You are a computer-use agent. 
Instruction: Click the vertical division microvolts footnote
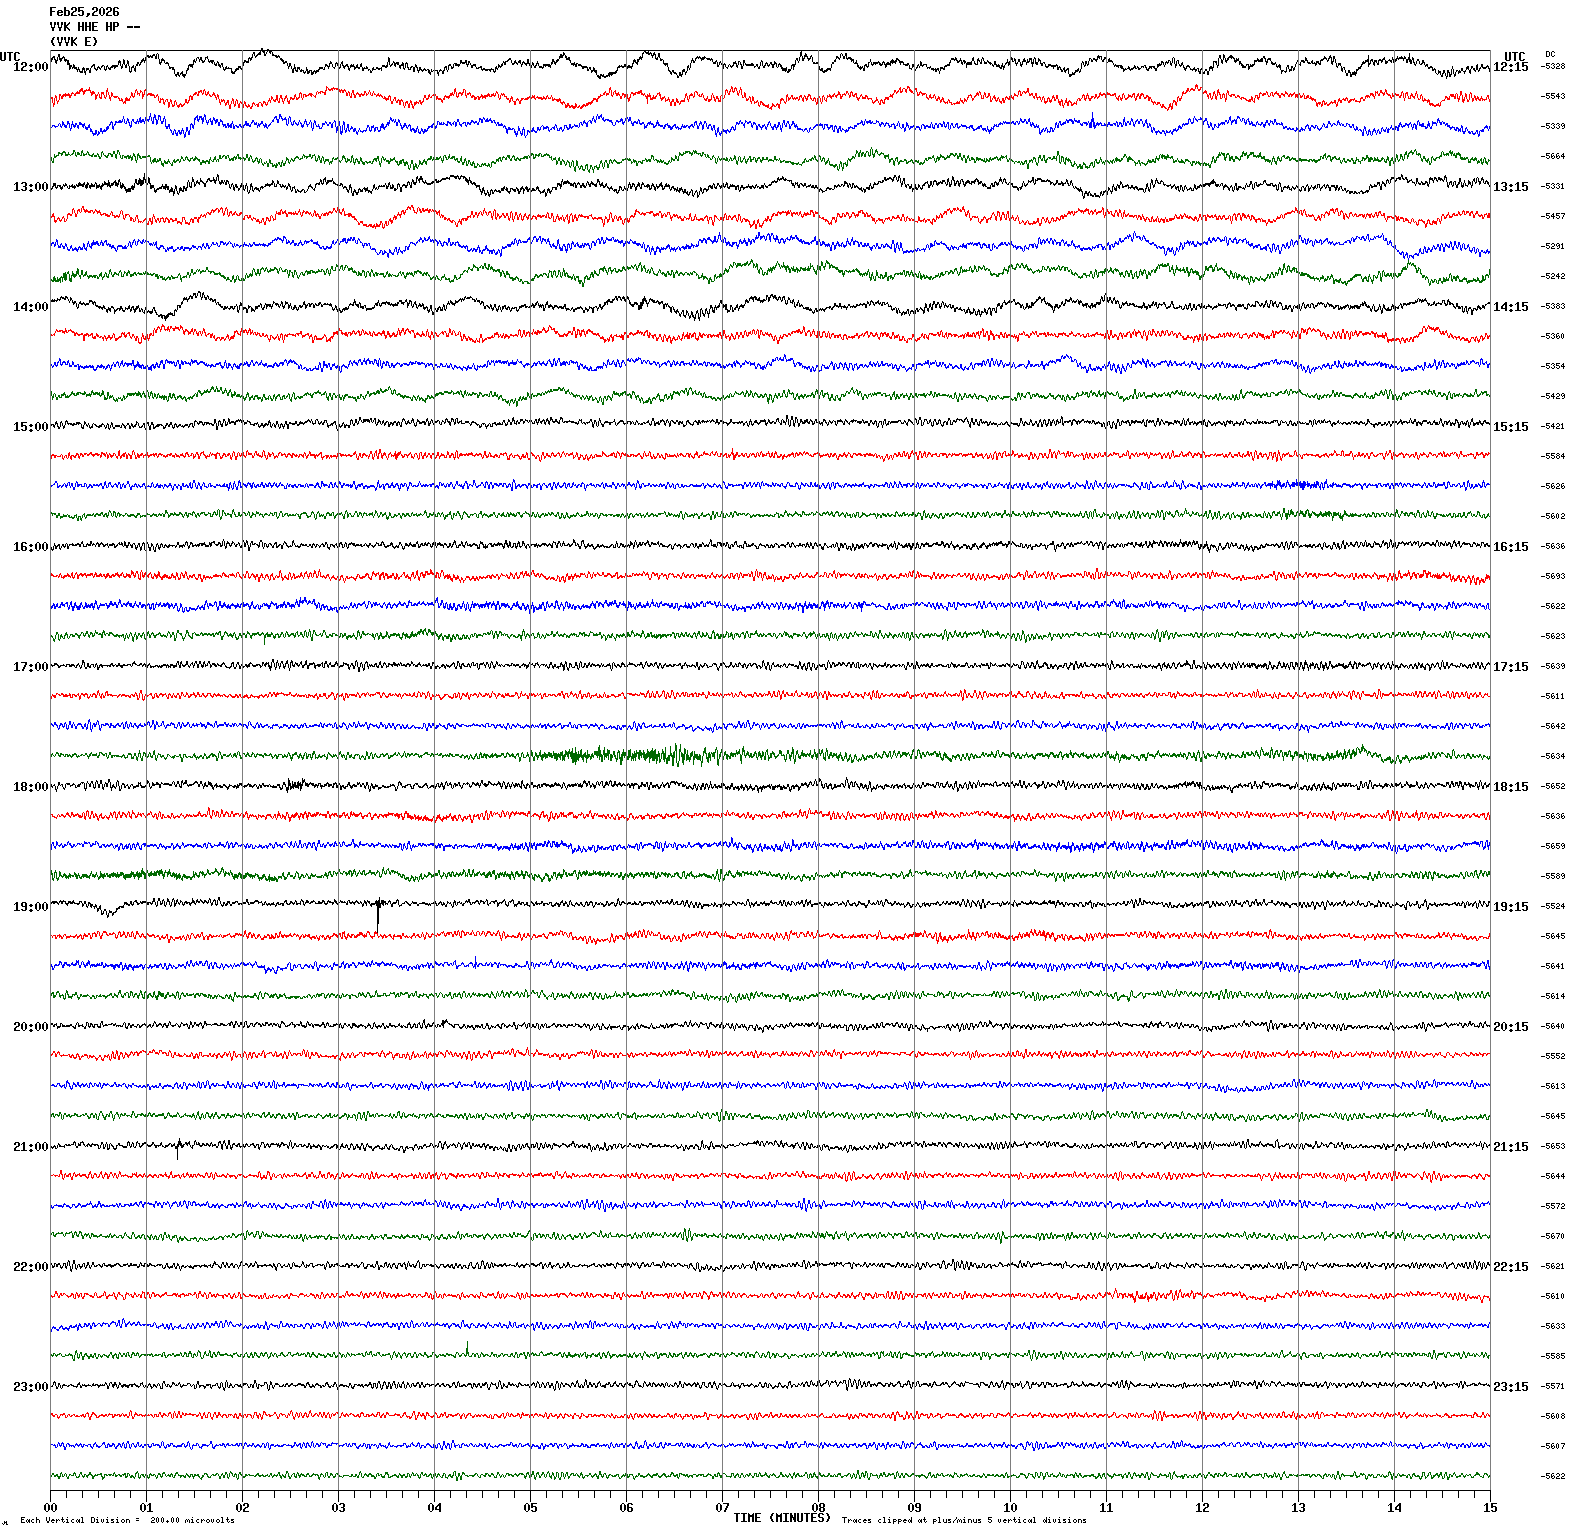tap(127, 1520)
